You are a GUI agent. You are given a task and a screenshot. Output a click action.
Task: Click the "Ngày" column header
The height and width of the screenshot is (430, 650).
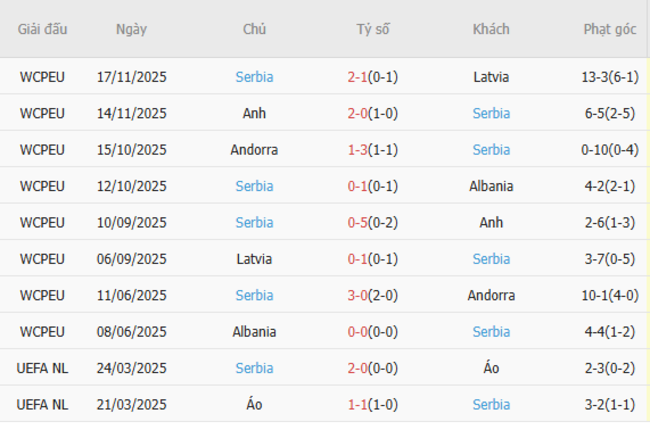coord(131,29)
